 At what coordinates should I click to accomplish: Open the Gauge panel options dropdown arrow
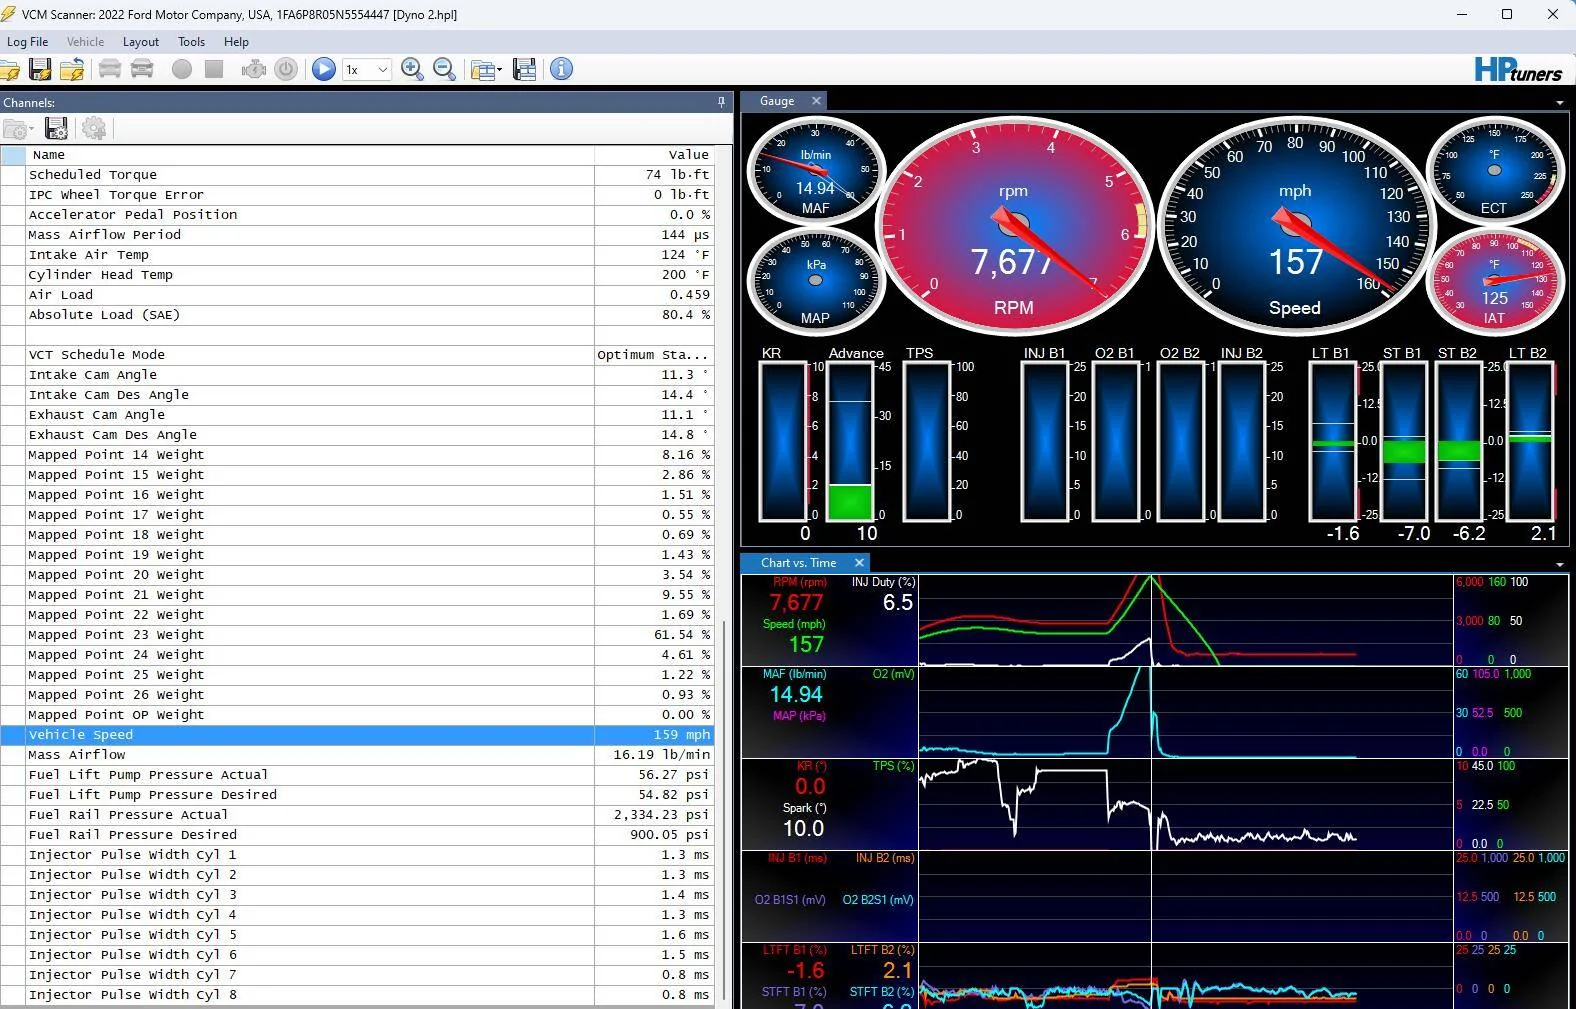click(x=1560, y=103)
